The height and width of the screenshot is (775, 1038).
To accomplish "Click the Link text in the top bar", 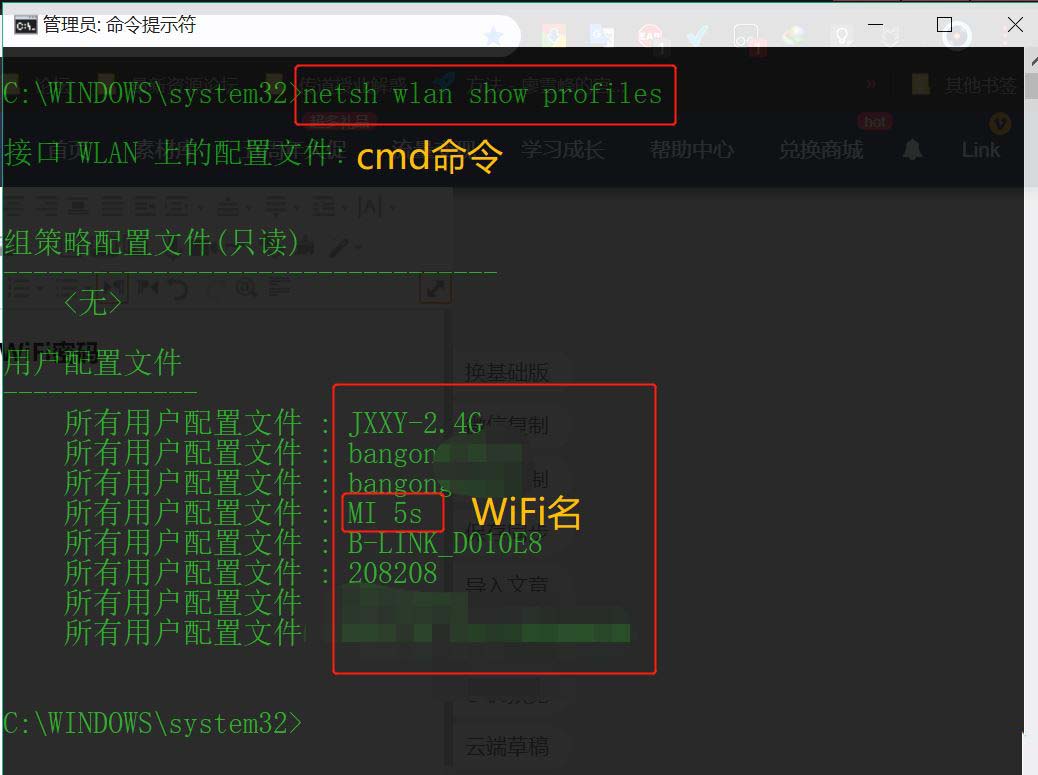I will coord(980,150).
